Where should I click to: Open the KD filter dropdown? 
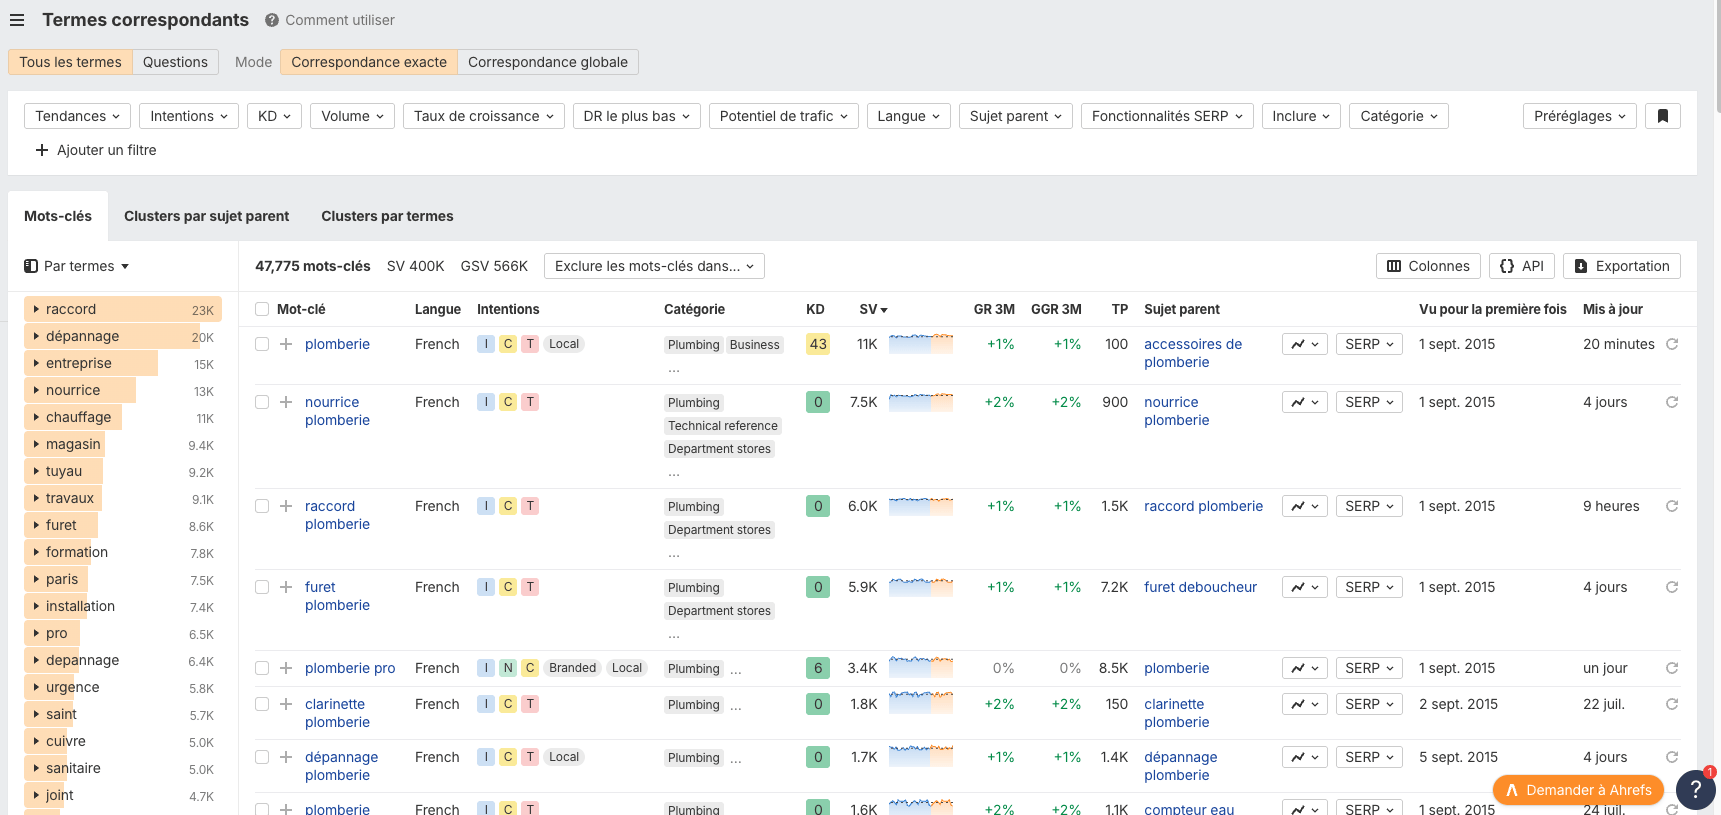coord(274,116)
